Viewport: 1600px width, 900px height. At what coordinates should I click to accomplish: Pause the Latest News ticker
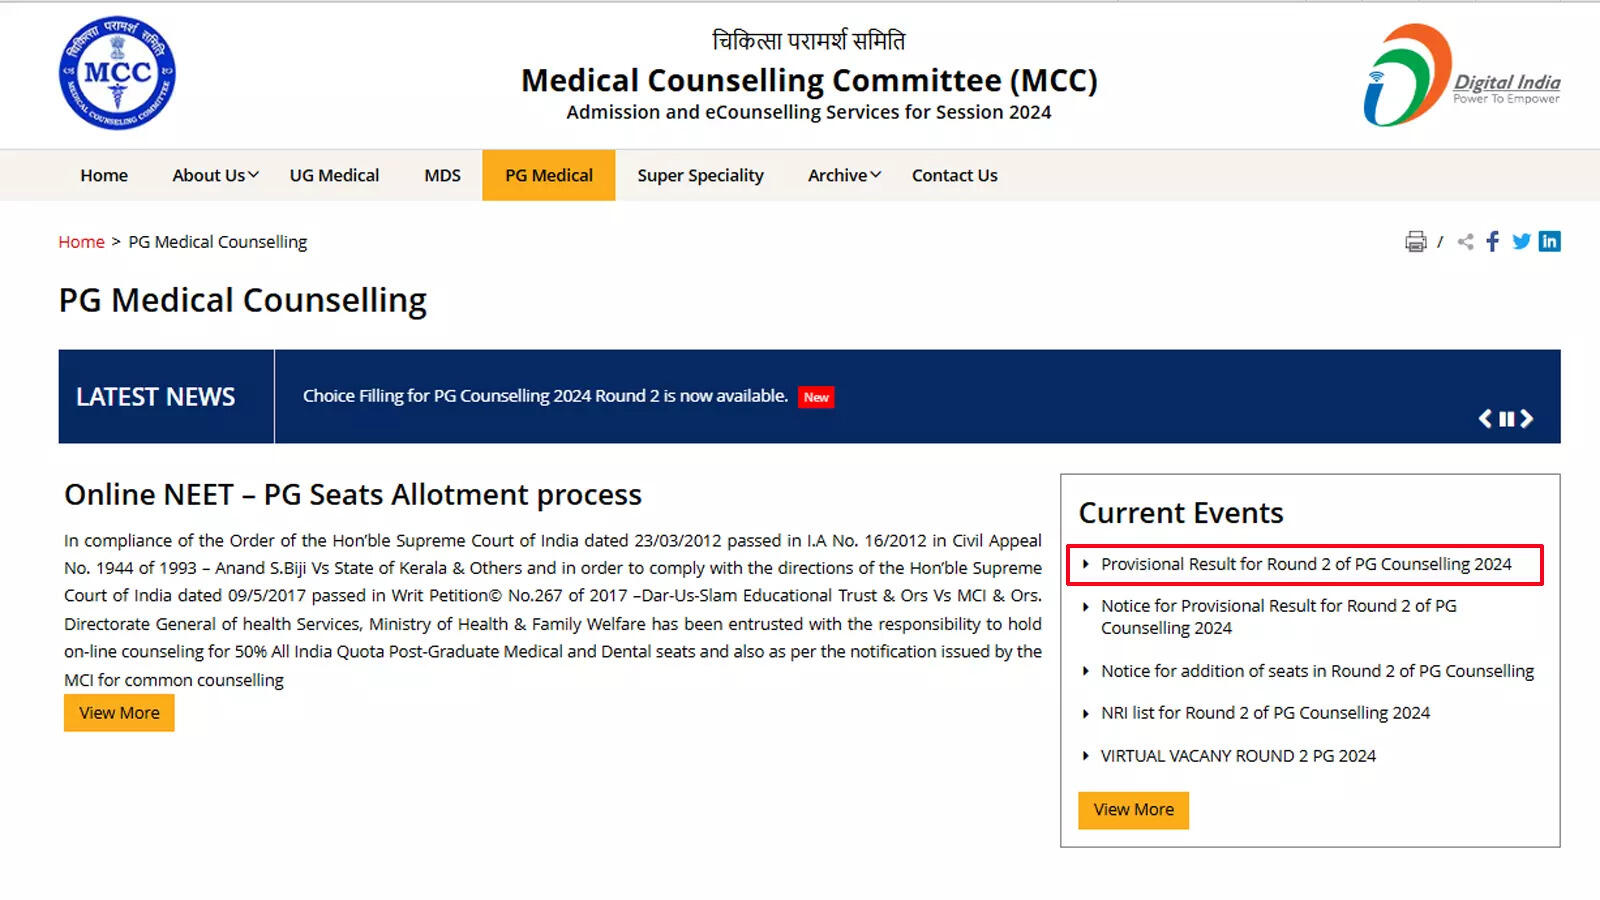(1505, 419)
